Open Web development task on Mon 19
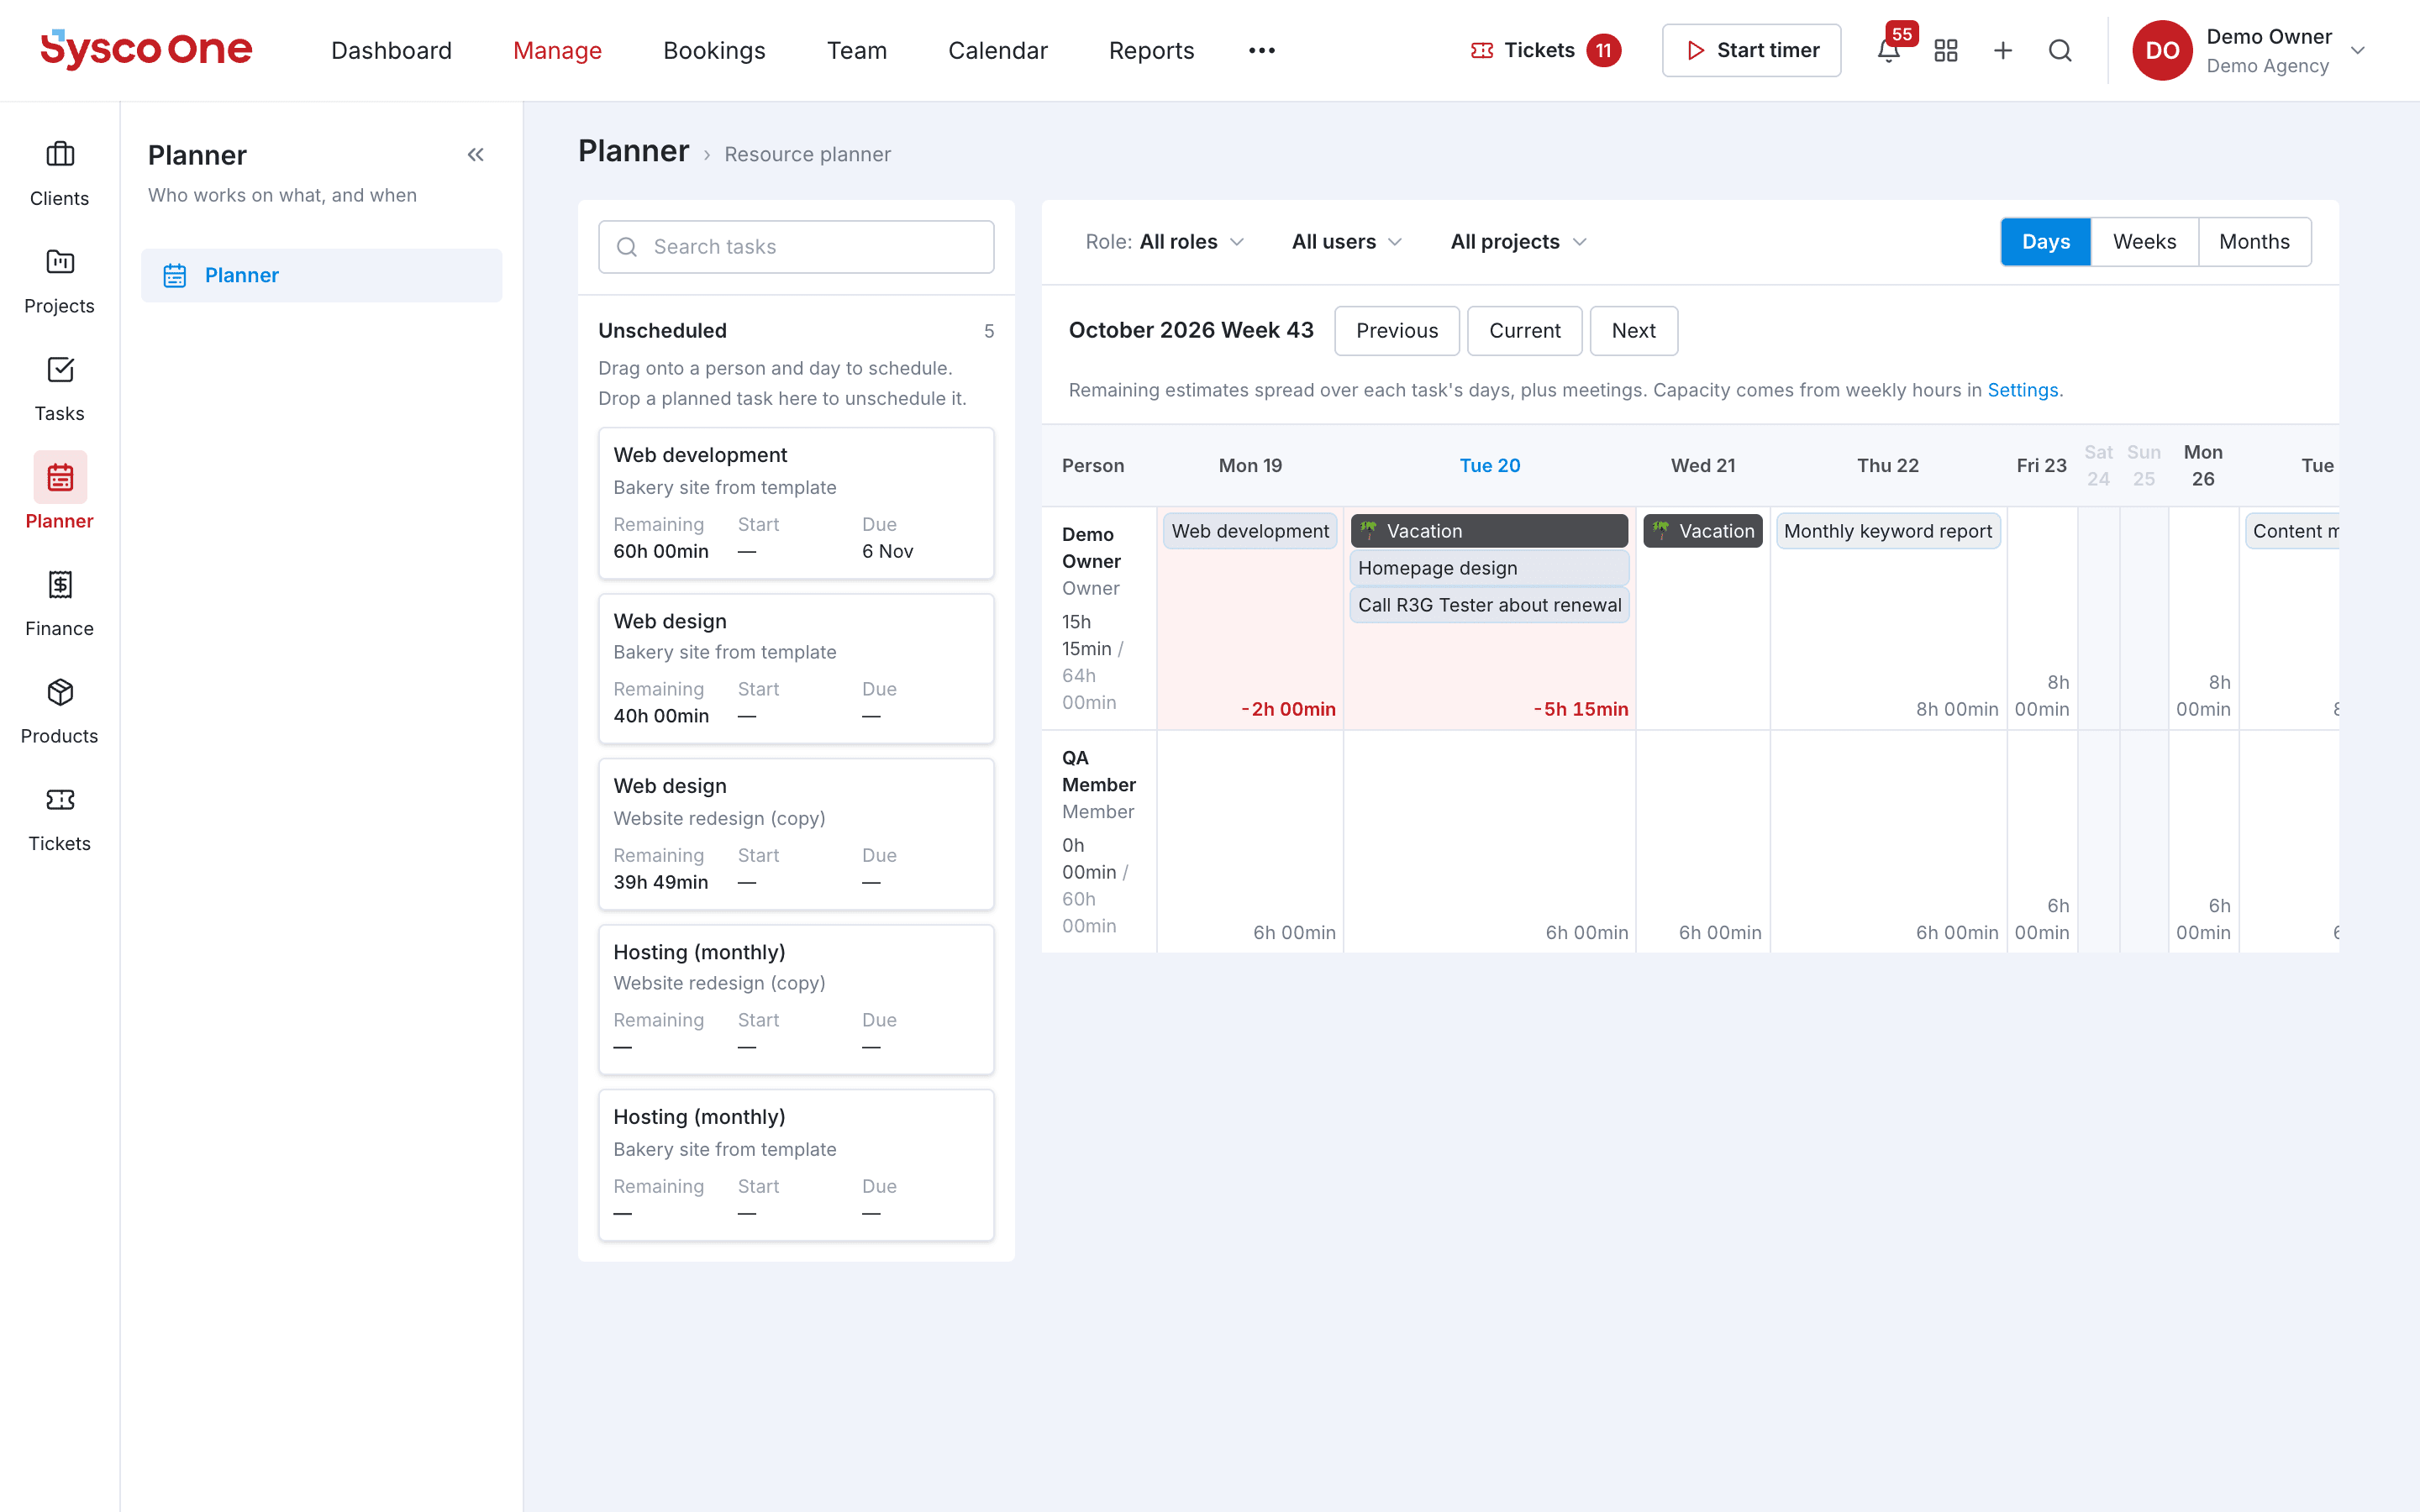2420x1512 pixels. point(1250,531)
